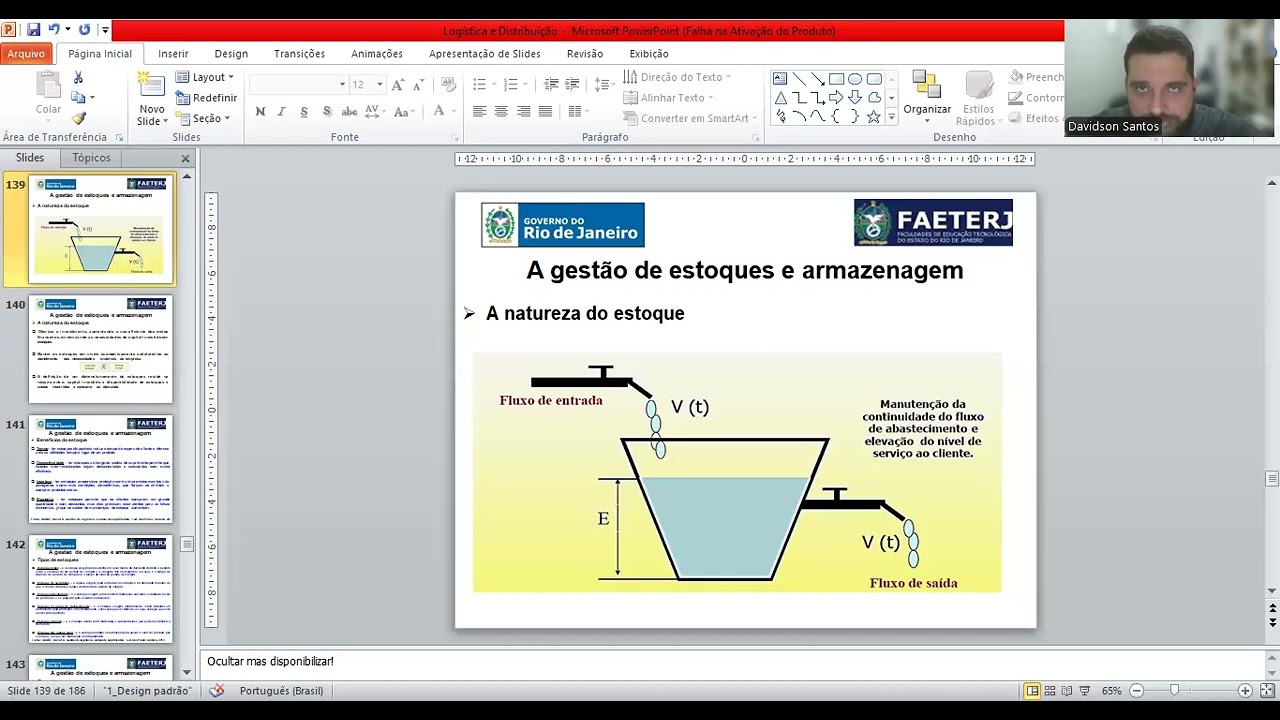Toggle Normal view button in status bar
Viewport: 1280px width, 720px height.
pos(1032,691)
